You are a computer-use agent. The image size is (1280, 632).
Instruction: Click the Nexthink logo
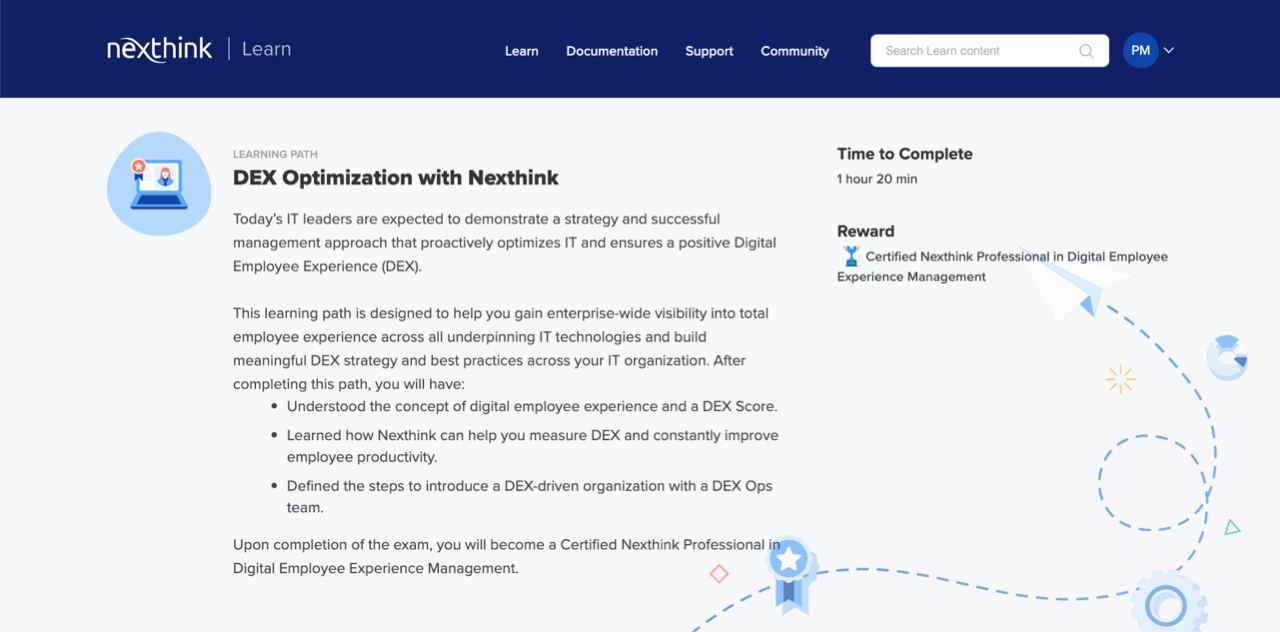coord(159,47)
